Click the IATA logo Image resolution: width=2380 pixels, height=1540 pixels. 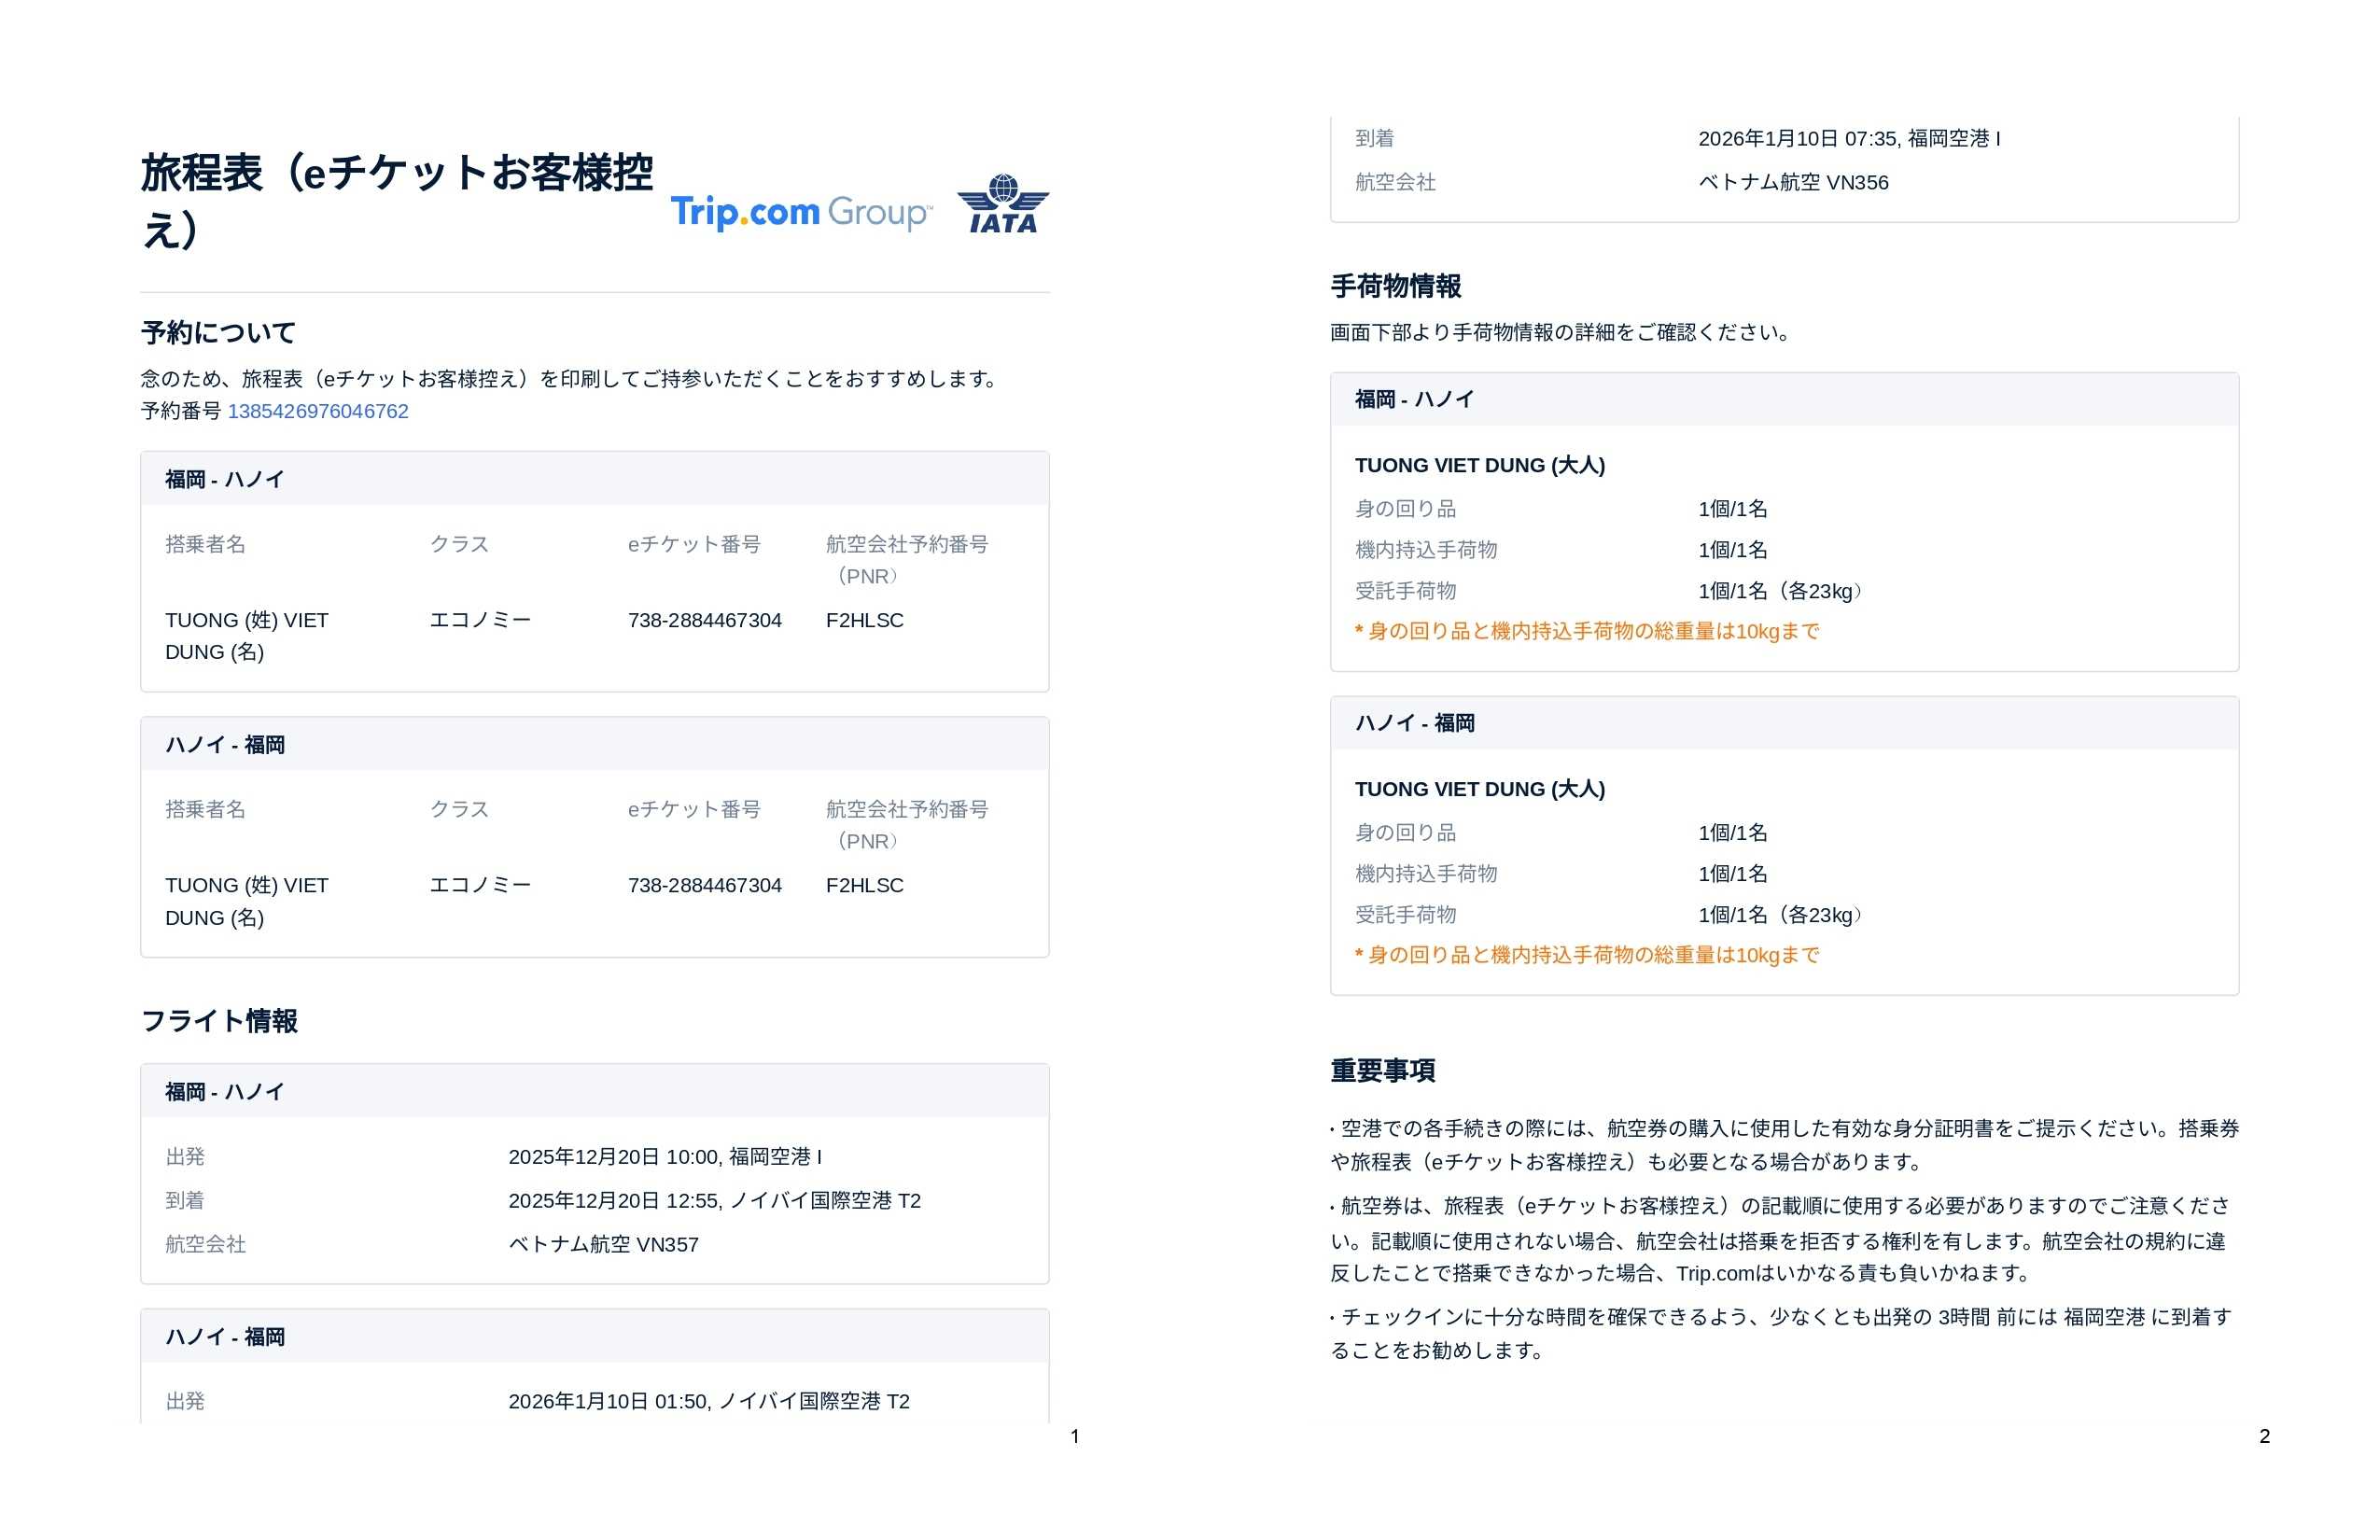(1002, 205)
